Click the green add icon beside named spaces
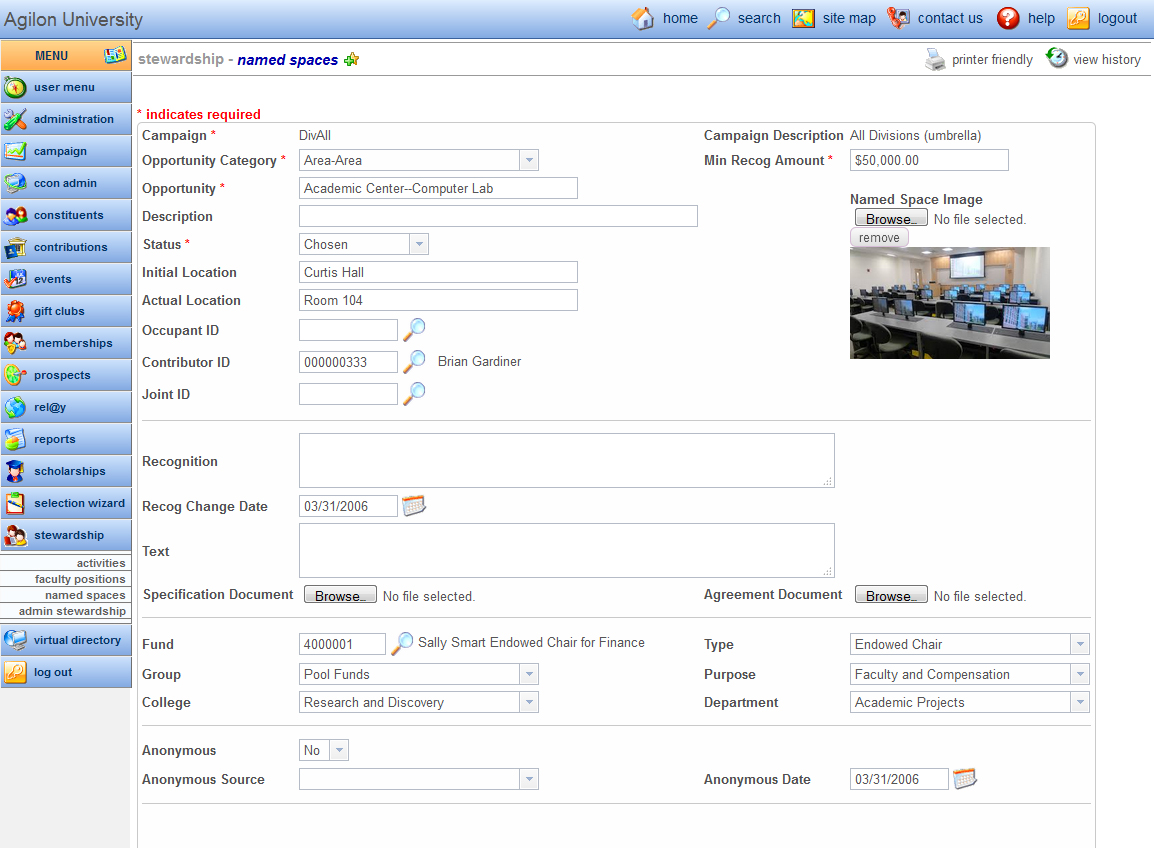Viewport: 1154px width, 848px height. (351, 59)
